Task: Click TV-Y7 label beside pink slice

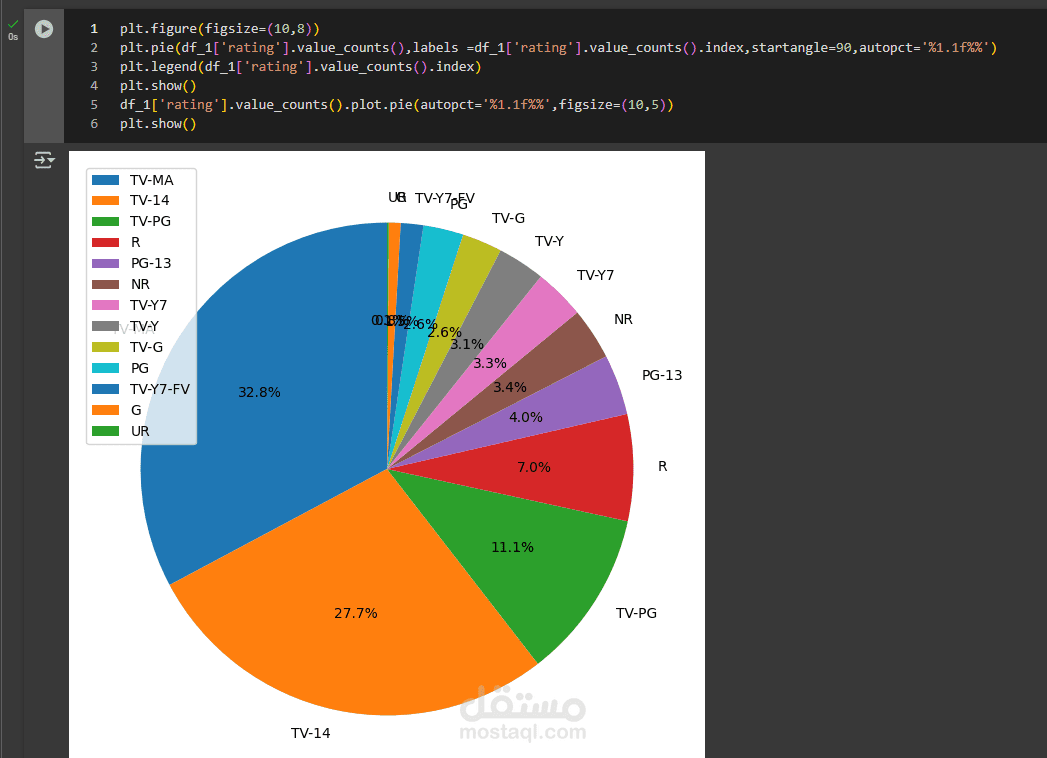Action: click(595, 275)
